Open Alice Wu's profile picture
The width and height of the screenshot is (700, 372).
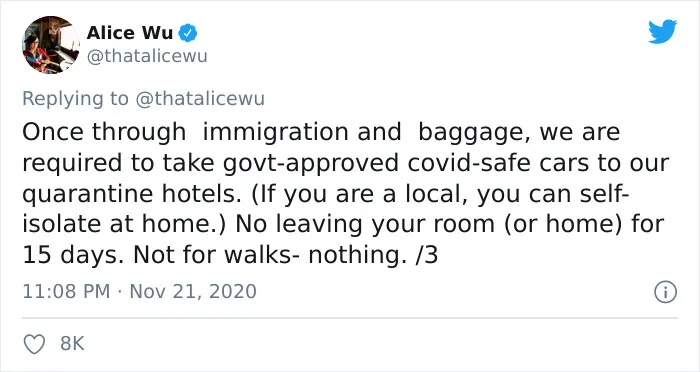pyautogui.click(x=51, y=45)
